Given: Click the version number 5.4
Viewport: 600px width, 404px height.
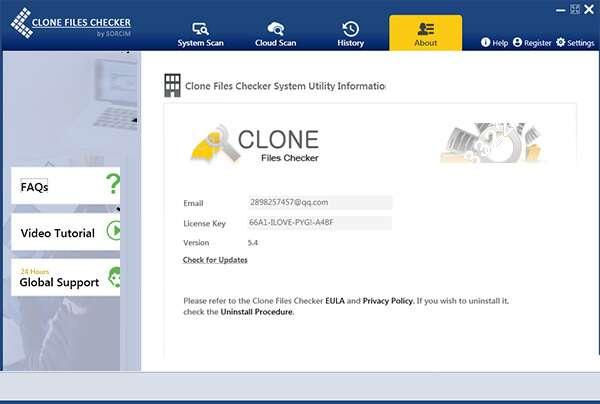Looking at the screenshot, I should point(253,243).
